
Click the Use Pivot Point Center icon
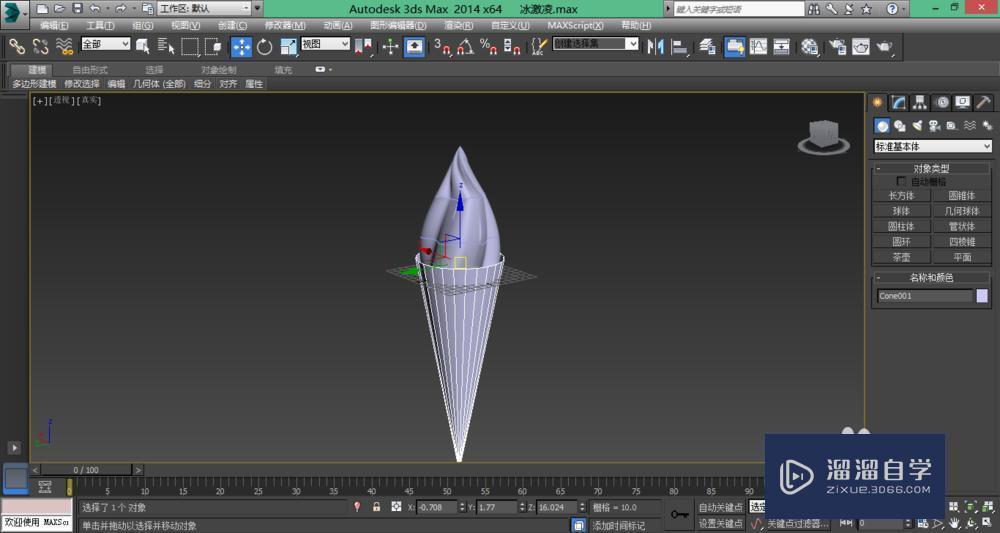364,46
